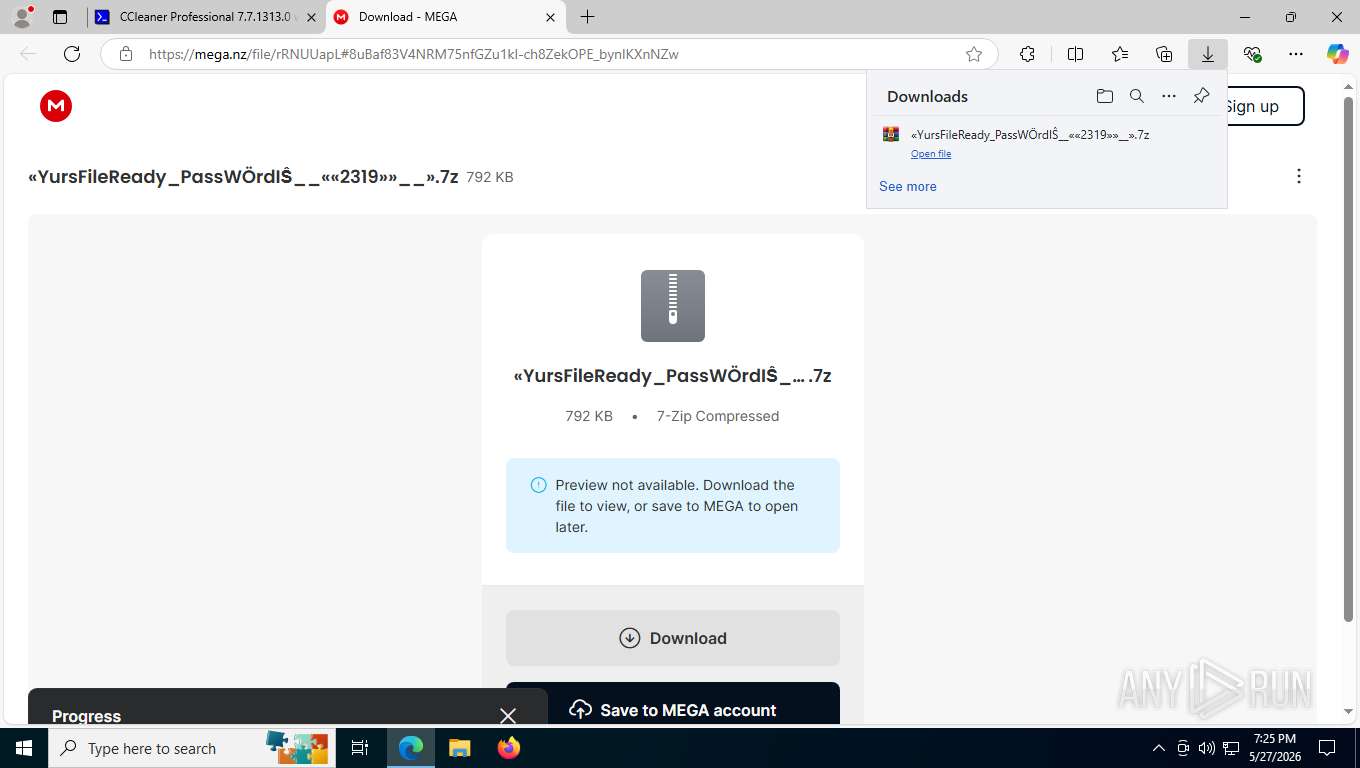This screenshot has width=1360, height=768.
Task: Open Browser essentials heart icon
Action: [x=1252, y=54]
